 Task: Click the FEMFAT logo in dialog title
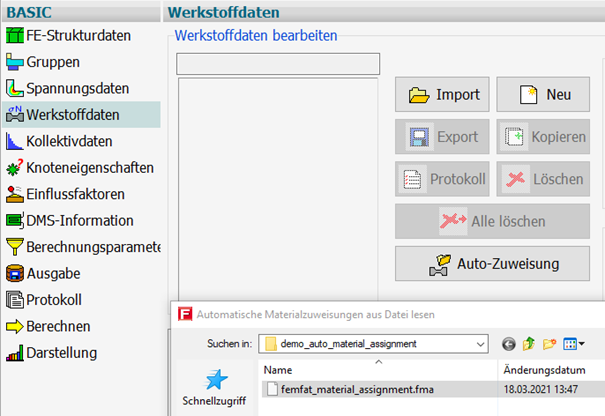coord(185,314)
